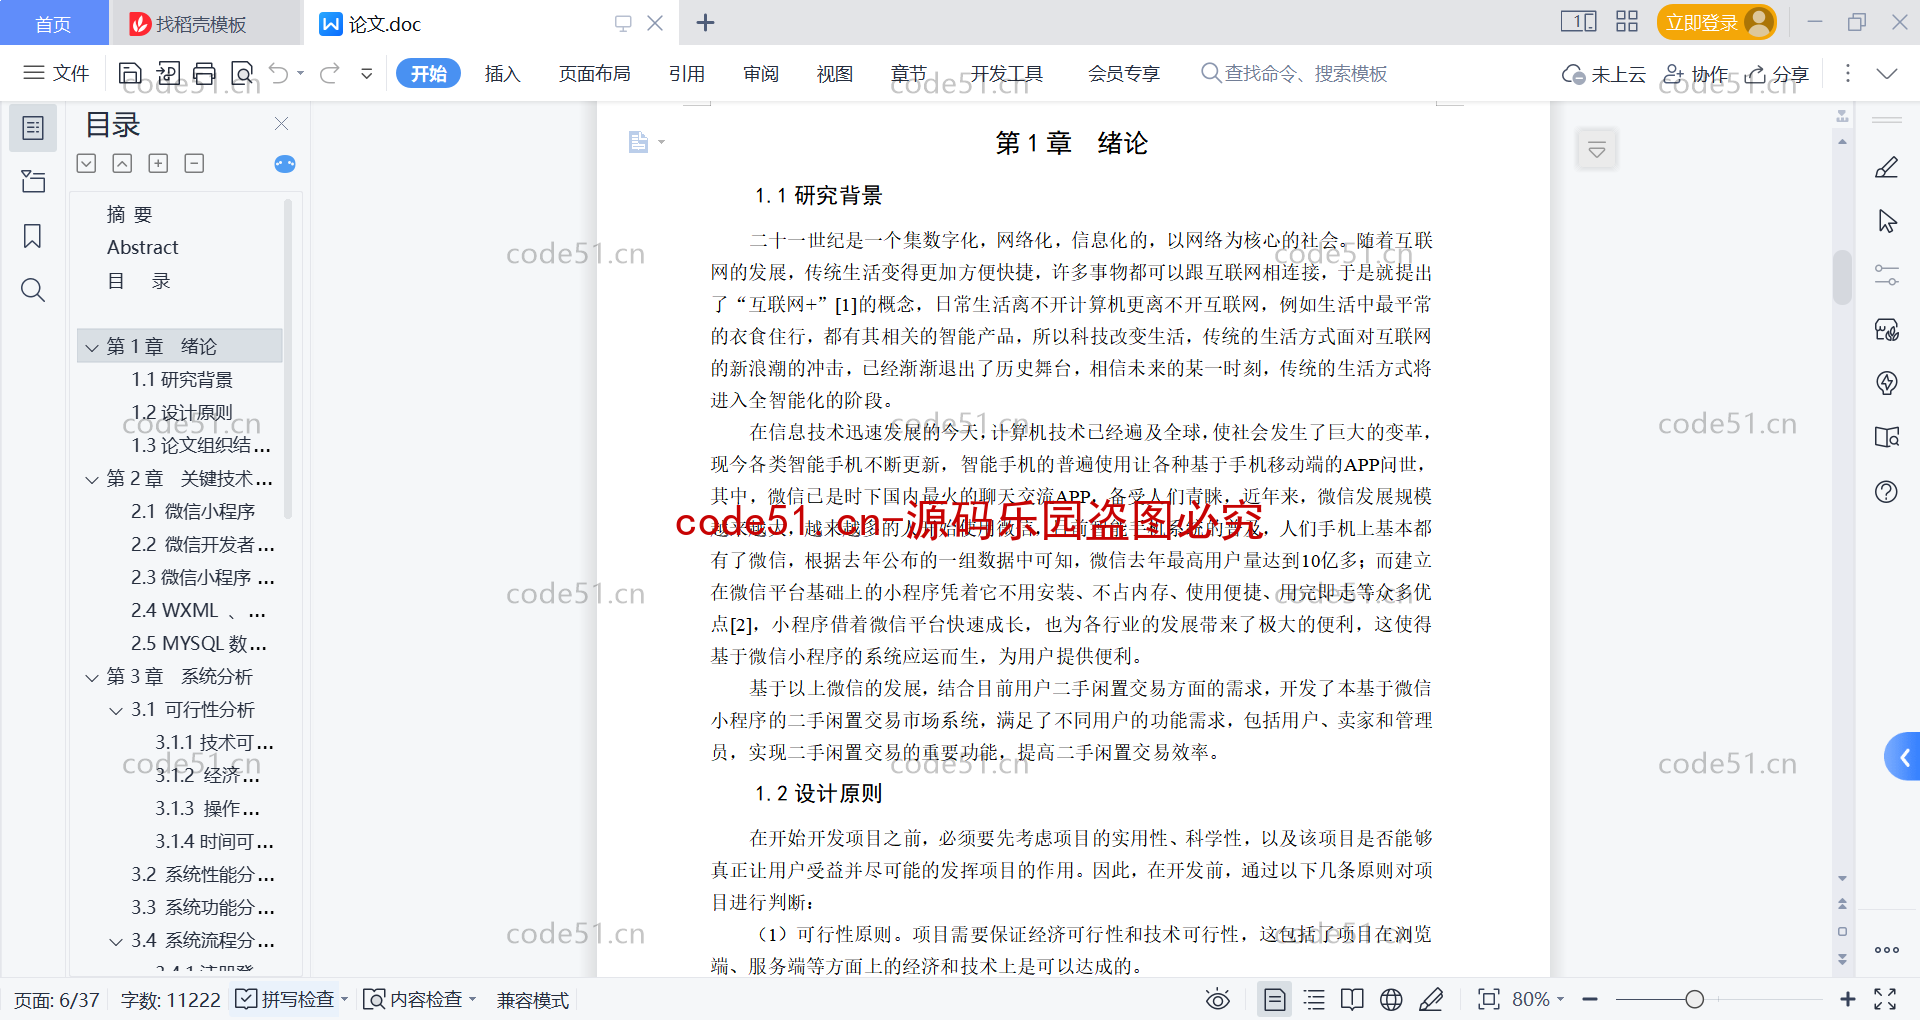1920x1020 pixels.
Task: Open the bookmark sidebar icon
Action: tap(33, 236)
